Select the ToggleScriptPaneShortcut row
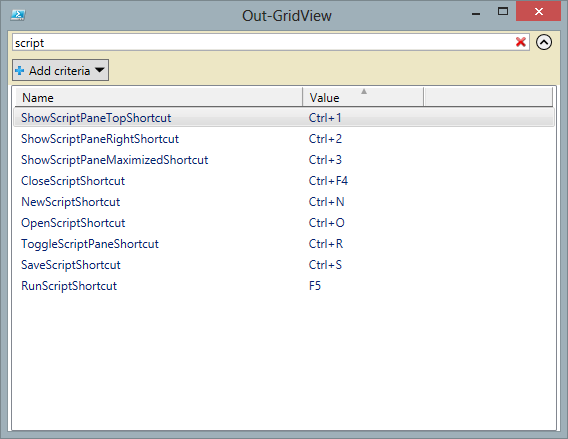568x439 pixels. click(284, 244)
